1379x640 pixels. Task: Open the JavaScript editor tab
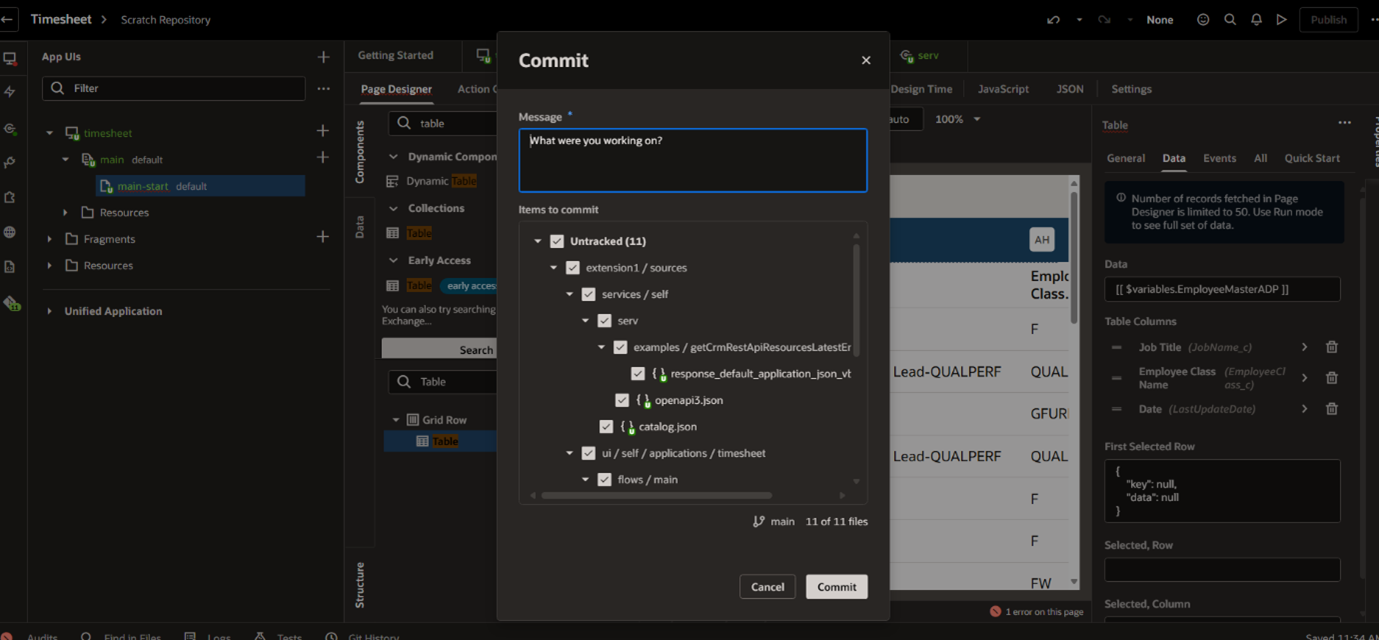1002,89
